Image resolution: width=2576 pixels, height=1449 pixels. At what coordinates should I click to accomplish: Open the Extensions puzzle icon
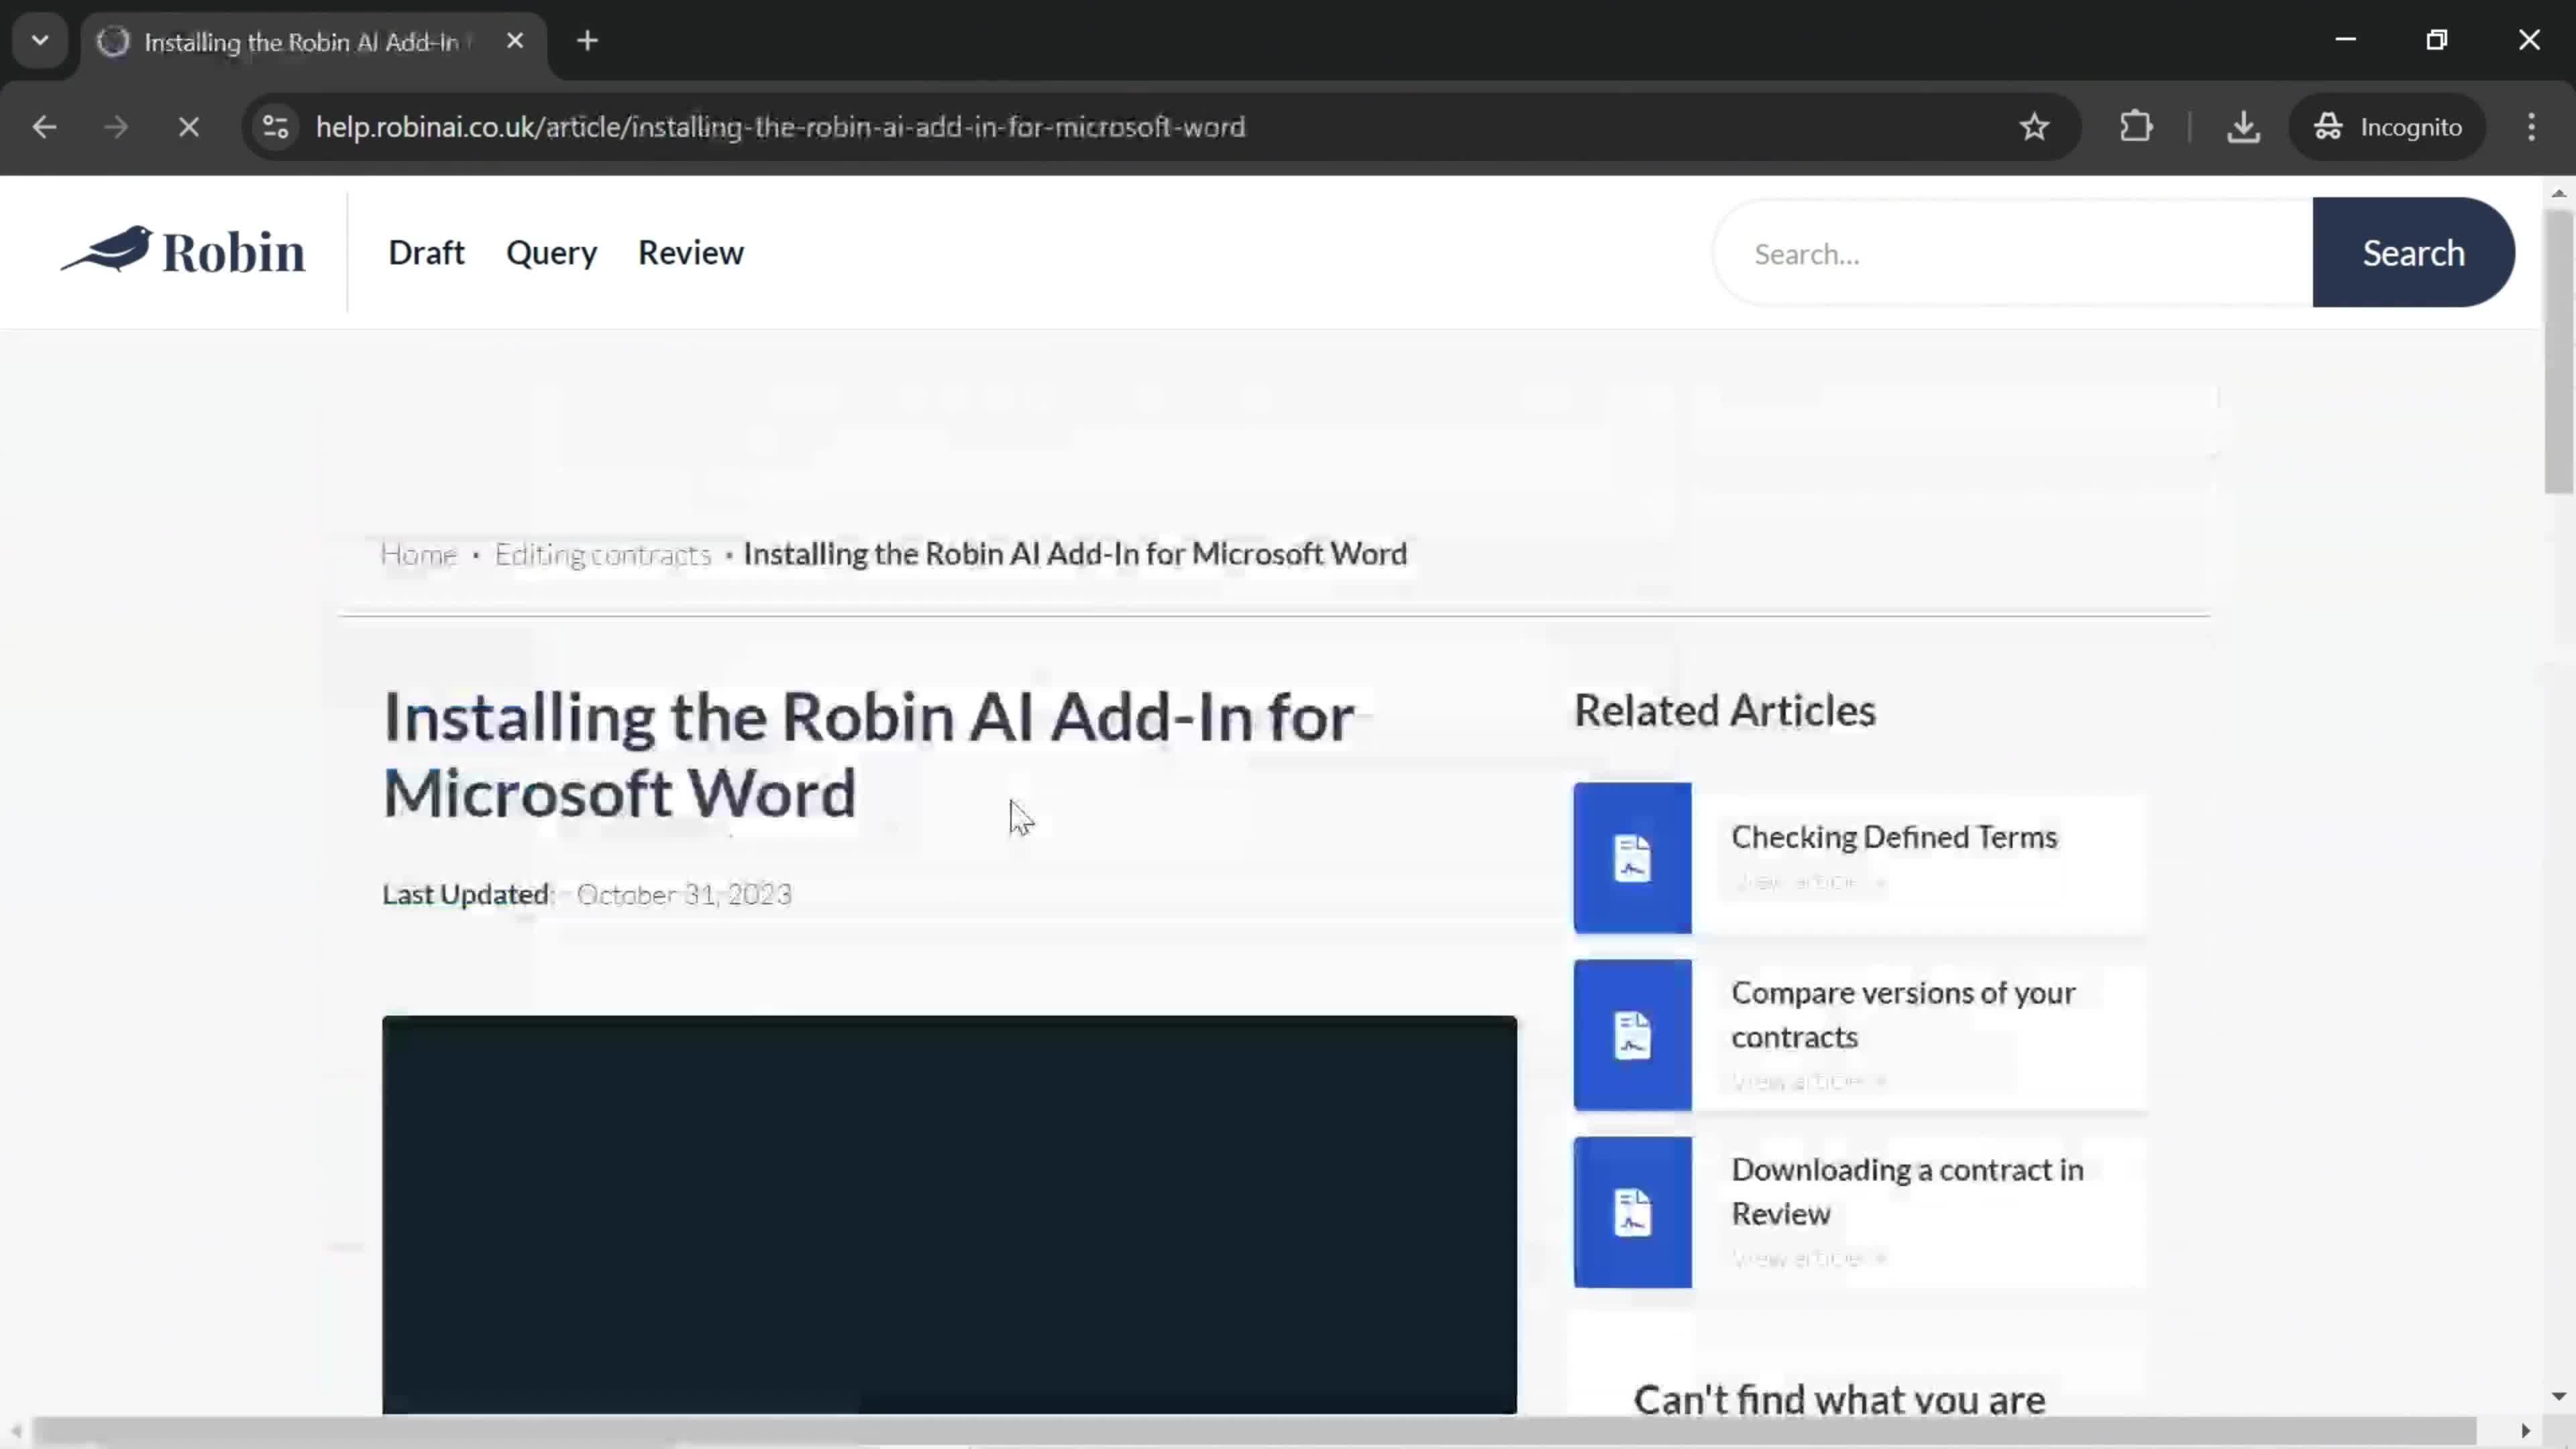click(2136, 127)
